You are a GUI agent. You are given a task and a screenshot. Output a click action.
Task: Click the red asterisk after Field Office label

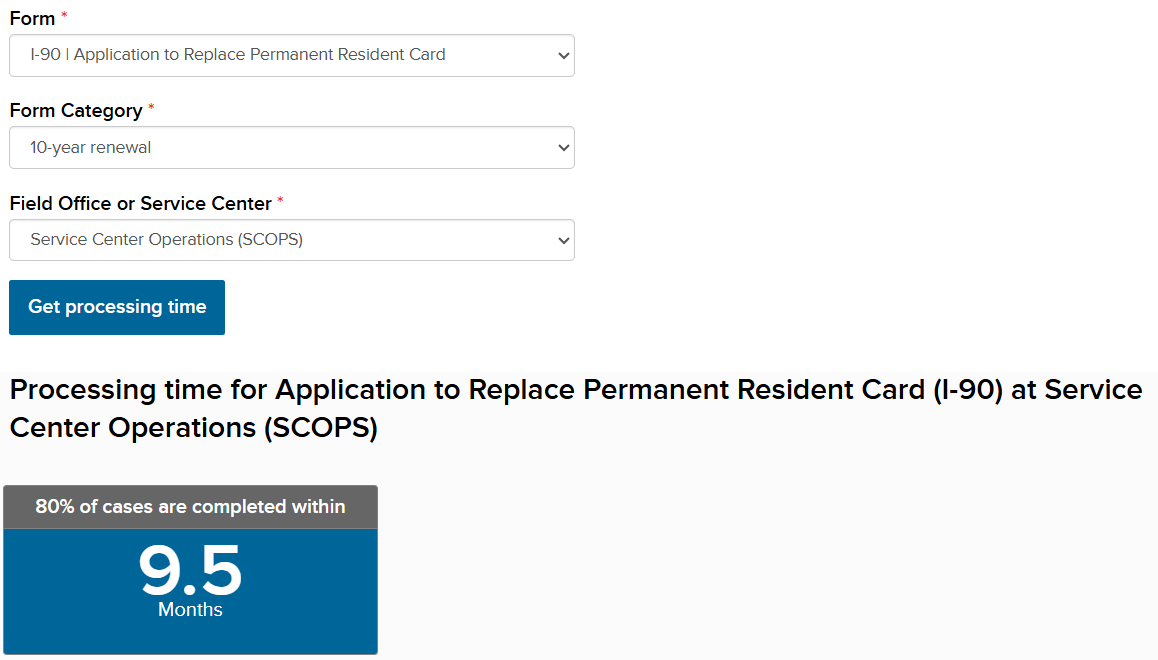(x=281, y=201)
